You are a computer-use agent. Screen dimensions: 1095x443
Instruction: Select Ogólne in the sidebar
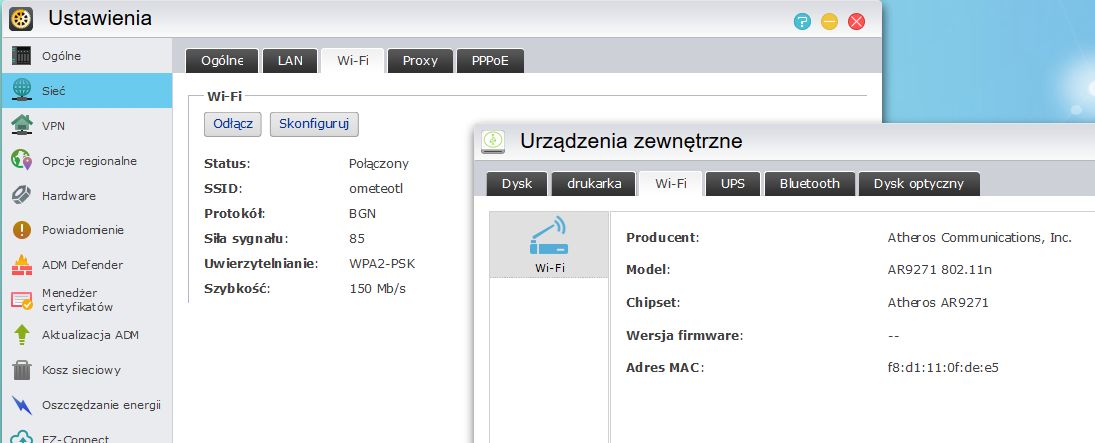point(61,56)
